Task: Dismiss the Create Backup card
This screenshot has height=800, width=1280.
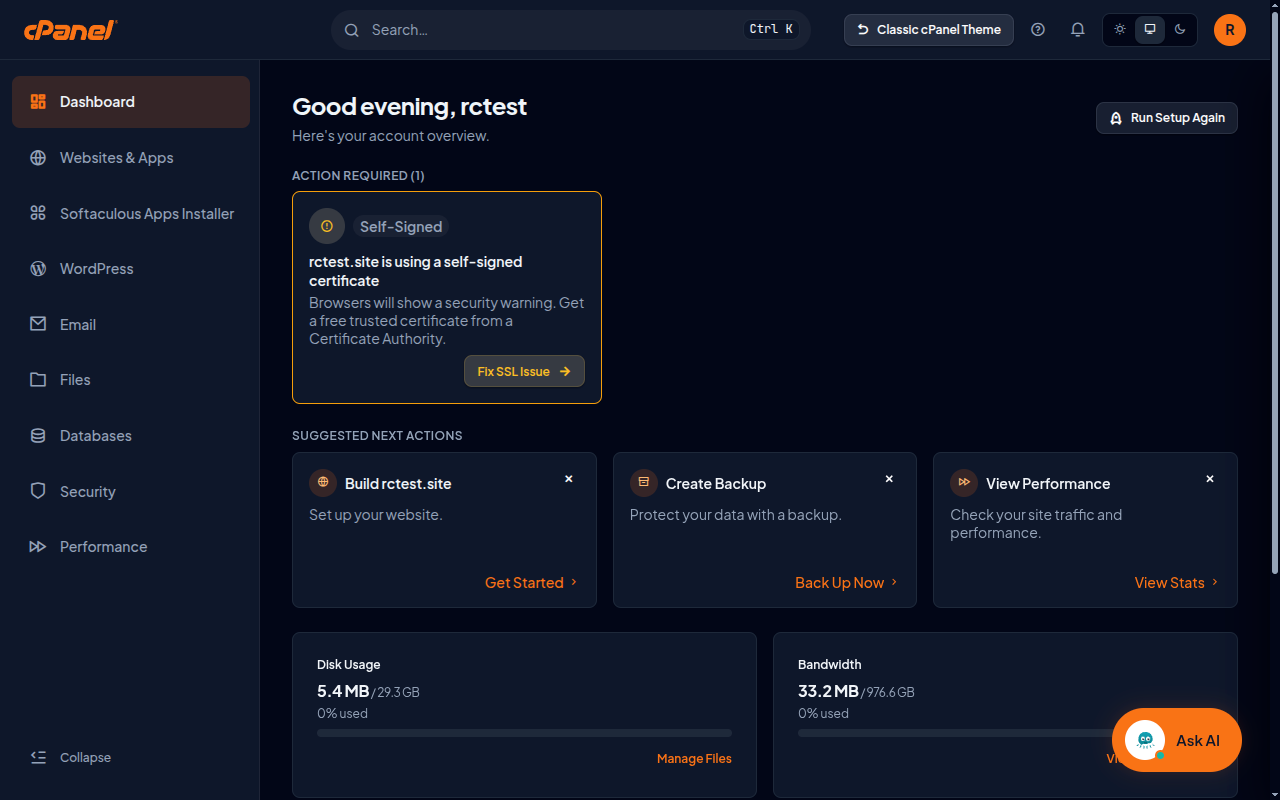Action: coord(889,479)
